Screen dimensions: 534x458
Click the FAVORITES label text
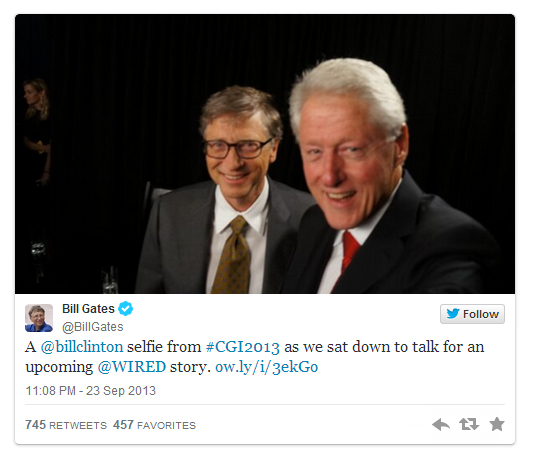coord(167,425)
